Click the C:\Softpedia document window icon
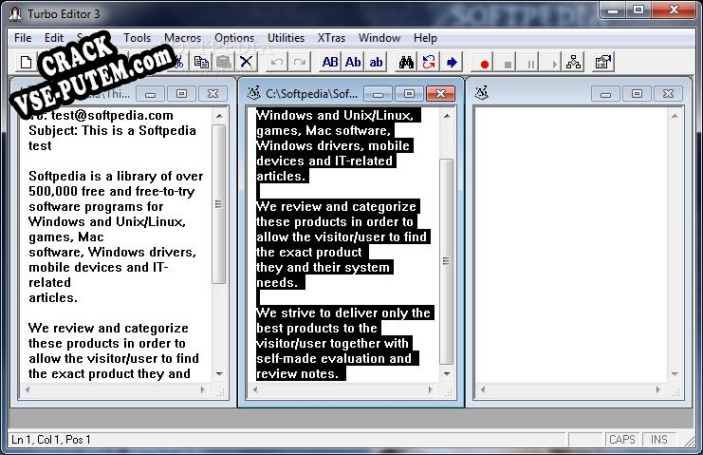The height and width of the screenshot is (455, 703). tap(254, 93)
